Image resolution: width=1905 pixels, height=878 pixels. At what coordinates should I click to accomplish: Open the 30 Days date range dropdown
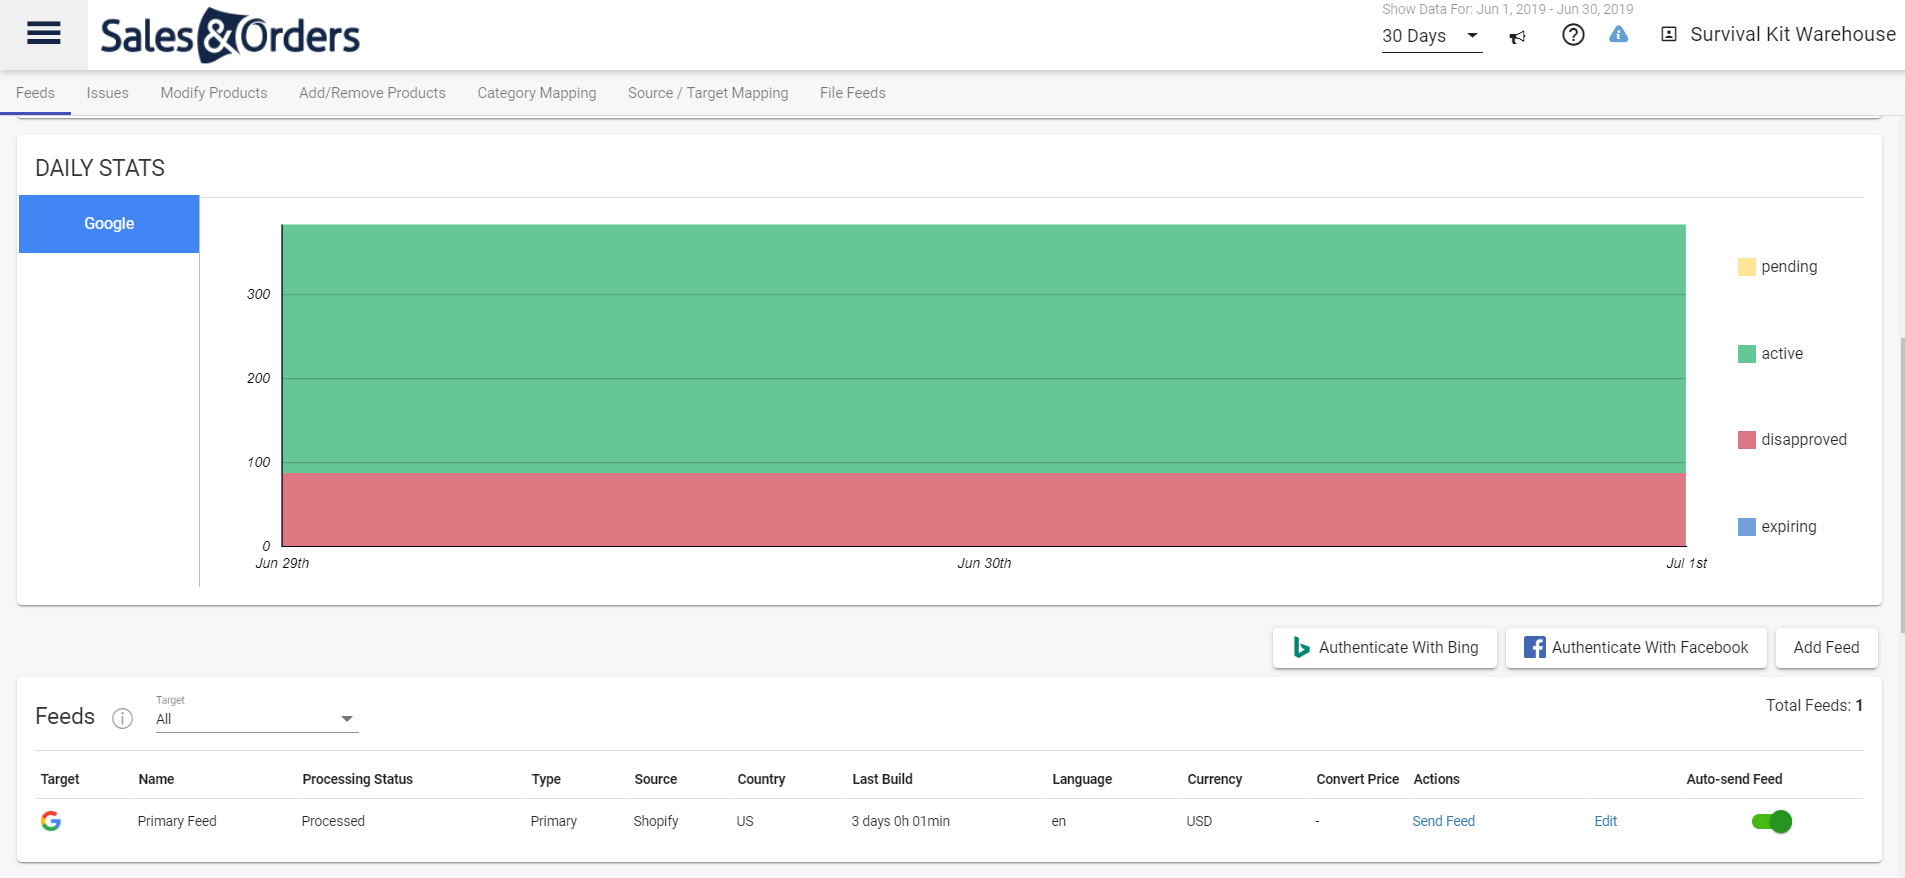point(1431,37)
